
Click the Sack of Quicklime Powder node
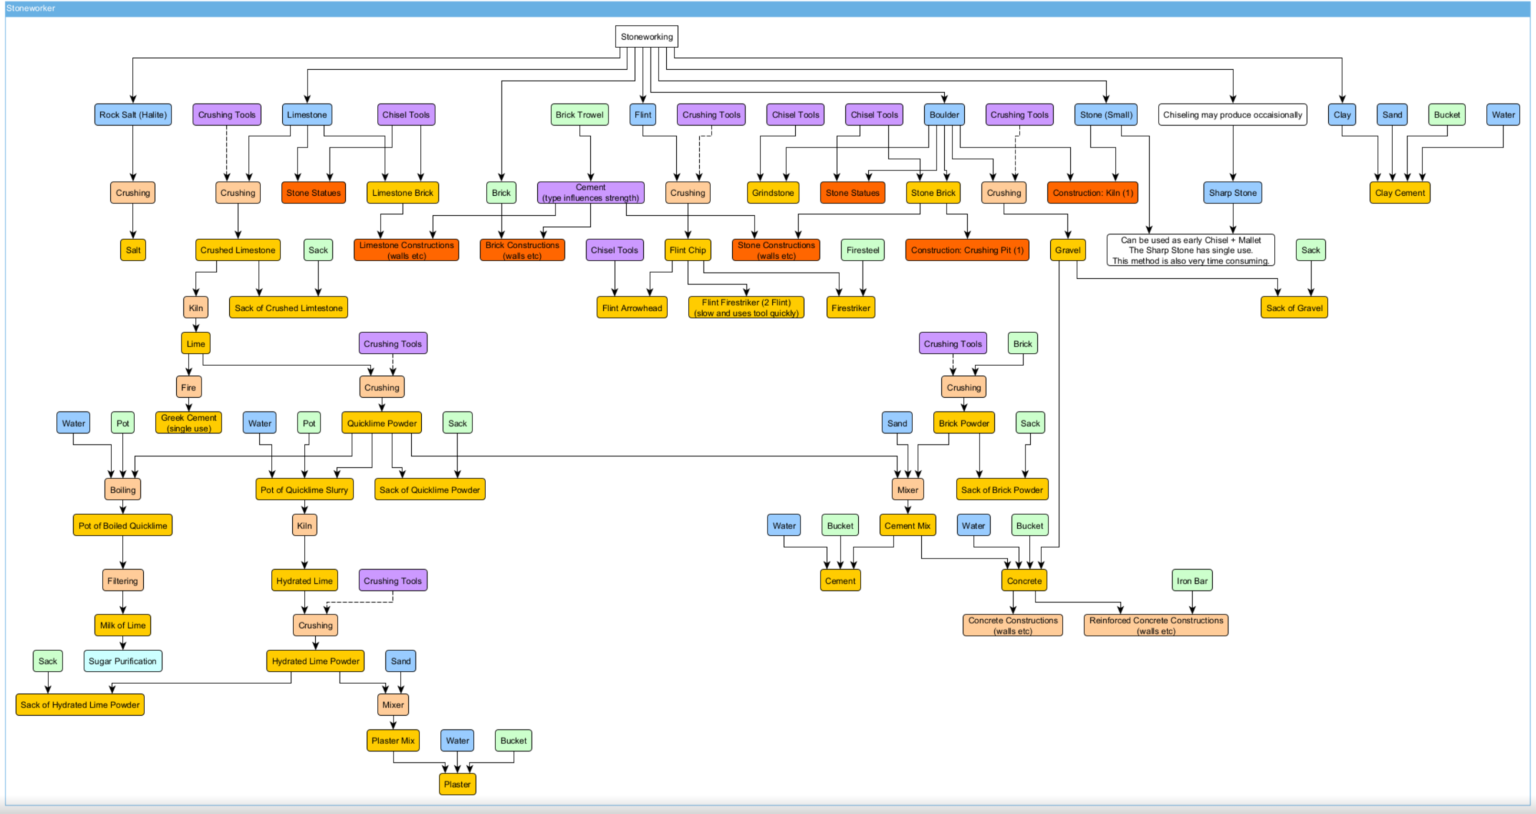[x=430, y=490]
